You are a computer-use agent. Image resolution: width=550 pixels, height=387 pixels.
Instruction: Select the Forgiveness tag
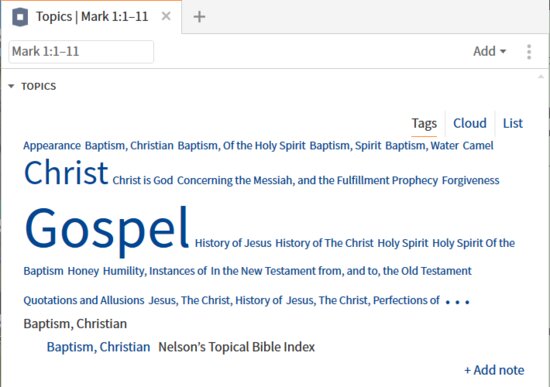(470, 180)
